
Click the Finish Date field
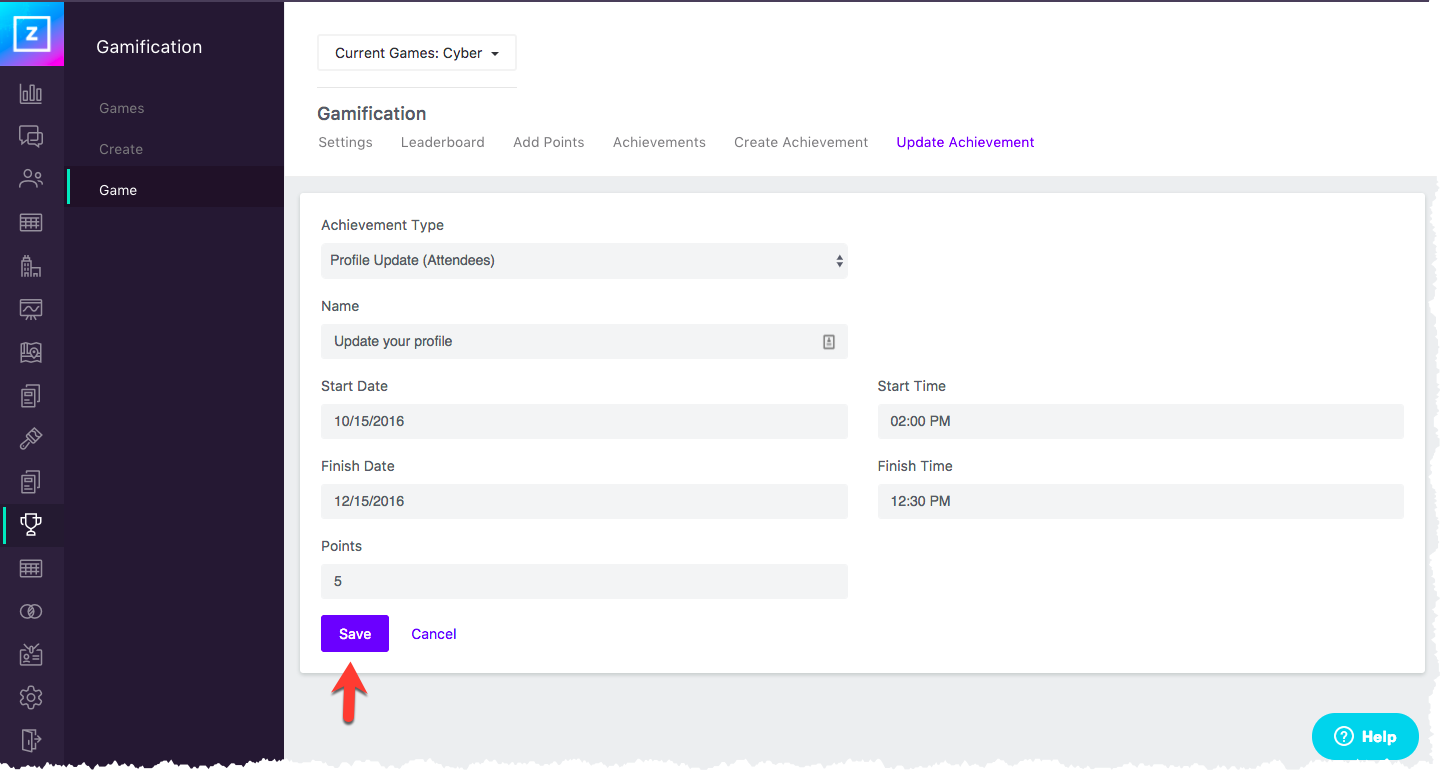coord(584,501)
